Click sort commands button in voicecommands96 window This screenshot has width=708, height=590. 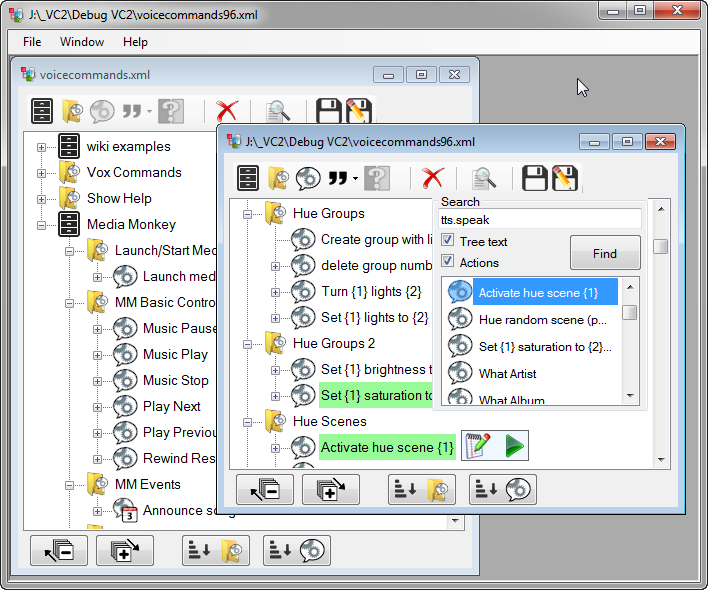pos(503,489)
